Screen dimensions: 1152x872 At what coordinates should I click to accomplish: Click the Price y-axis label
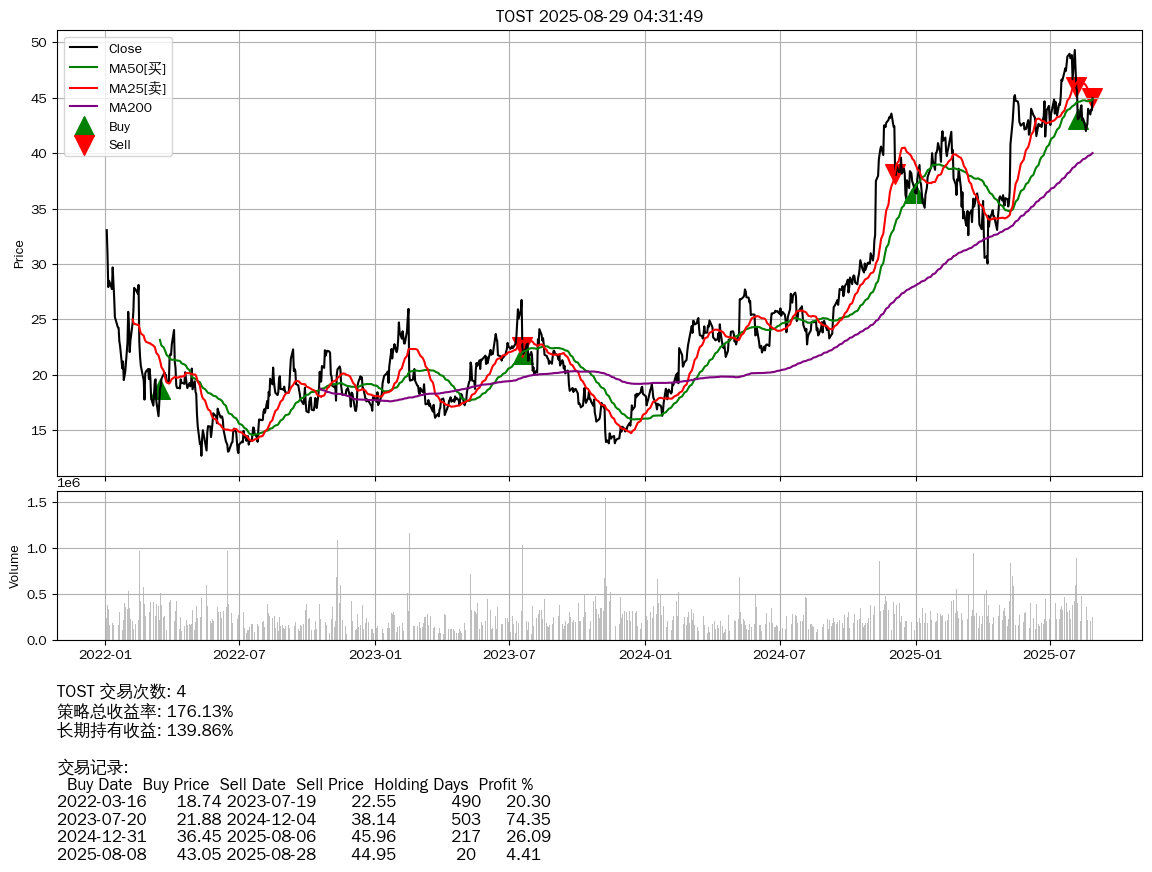(18, 254)
